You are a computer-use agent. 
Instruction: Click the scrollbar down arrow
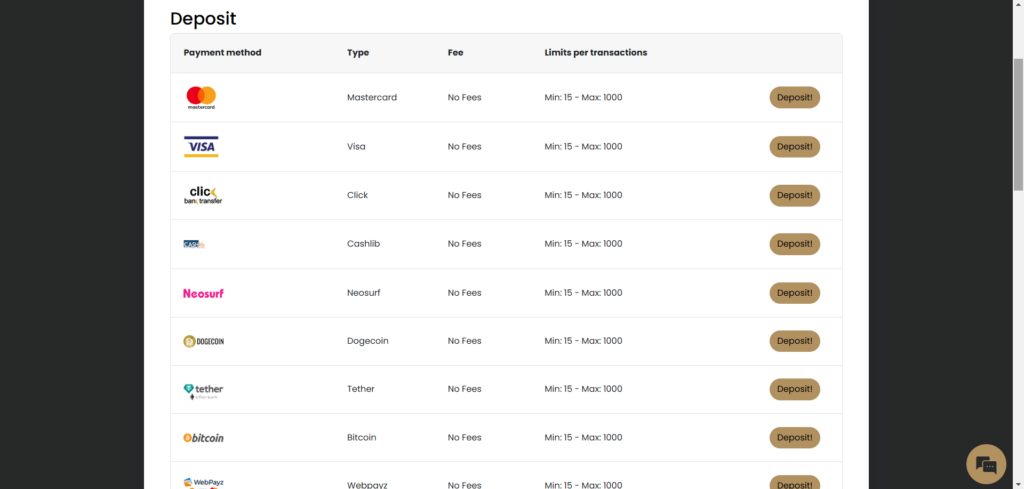pyautogui.click(x=1018, y=482)
